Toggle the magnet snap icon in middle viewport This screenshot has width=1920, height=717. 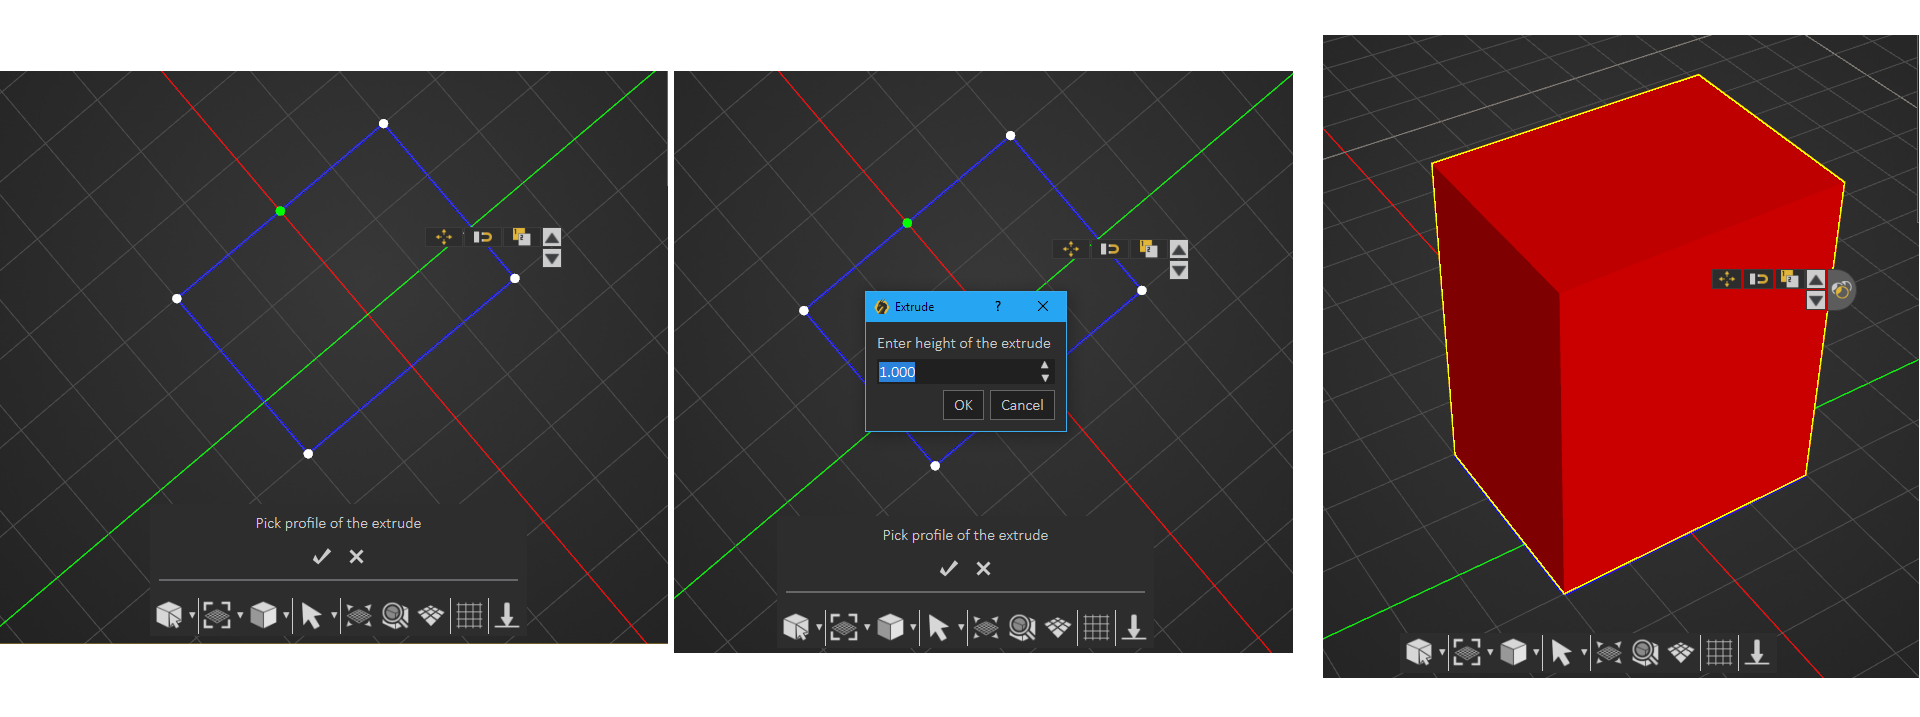(1110, 249)
